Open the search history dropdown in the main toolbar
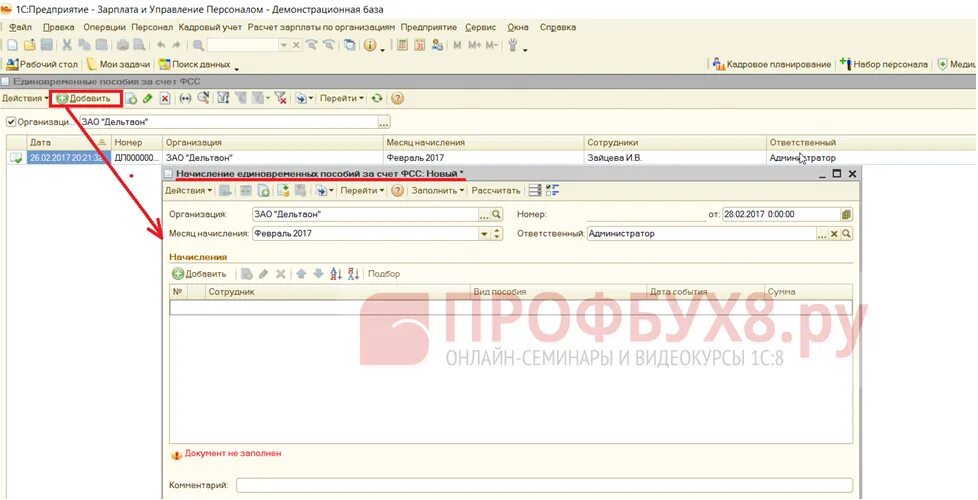The image size is (978, 500). [x=284, y=45]
